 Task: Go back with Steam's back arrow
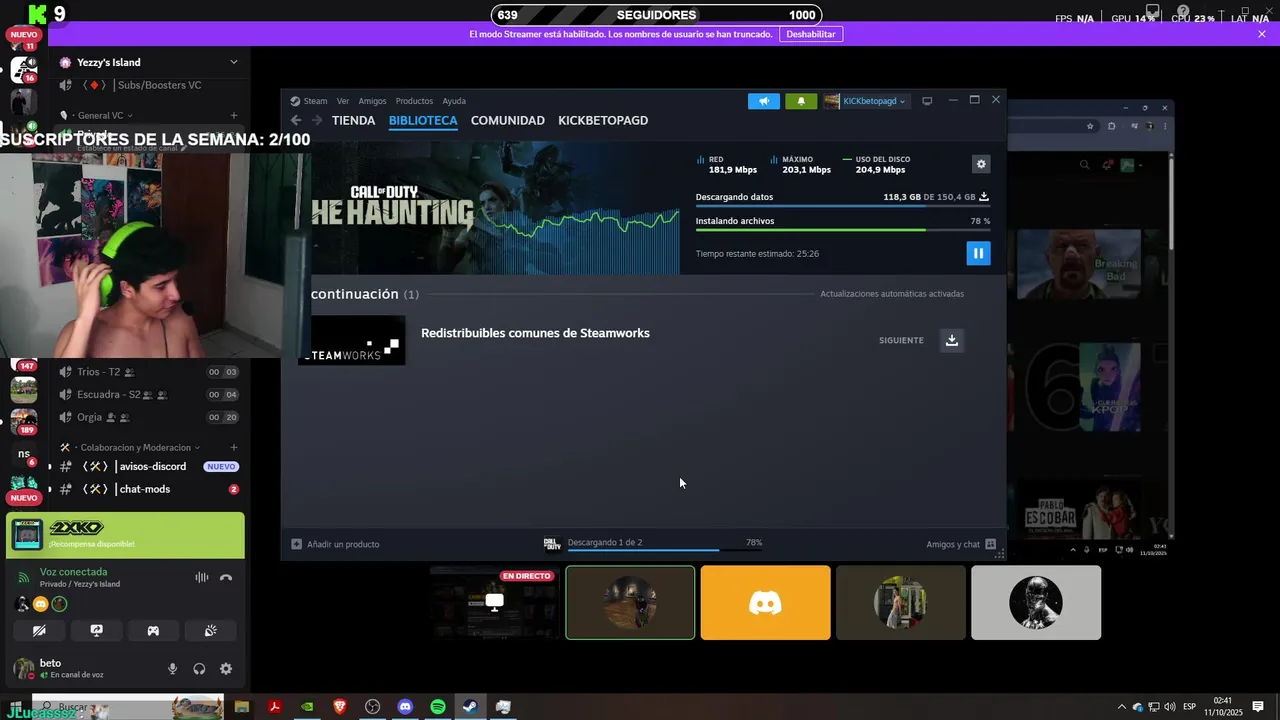(x=296, y=120)
